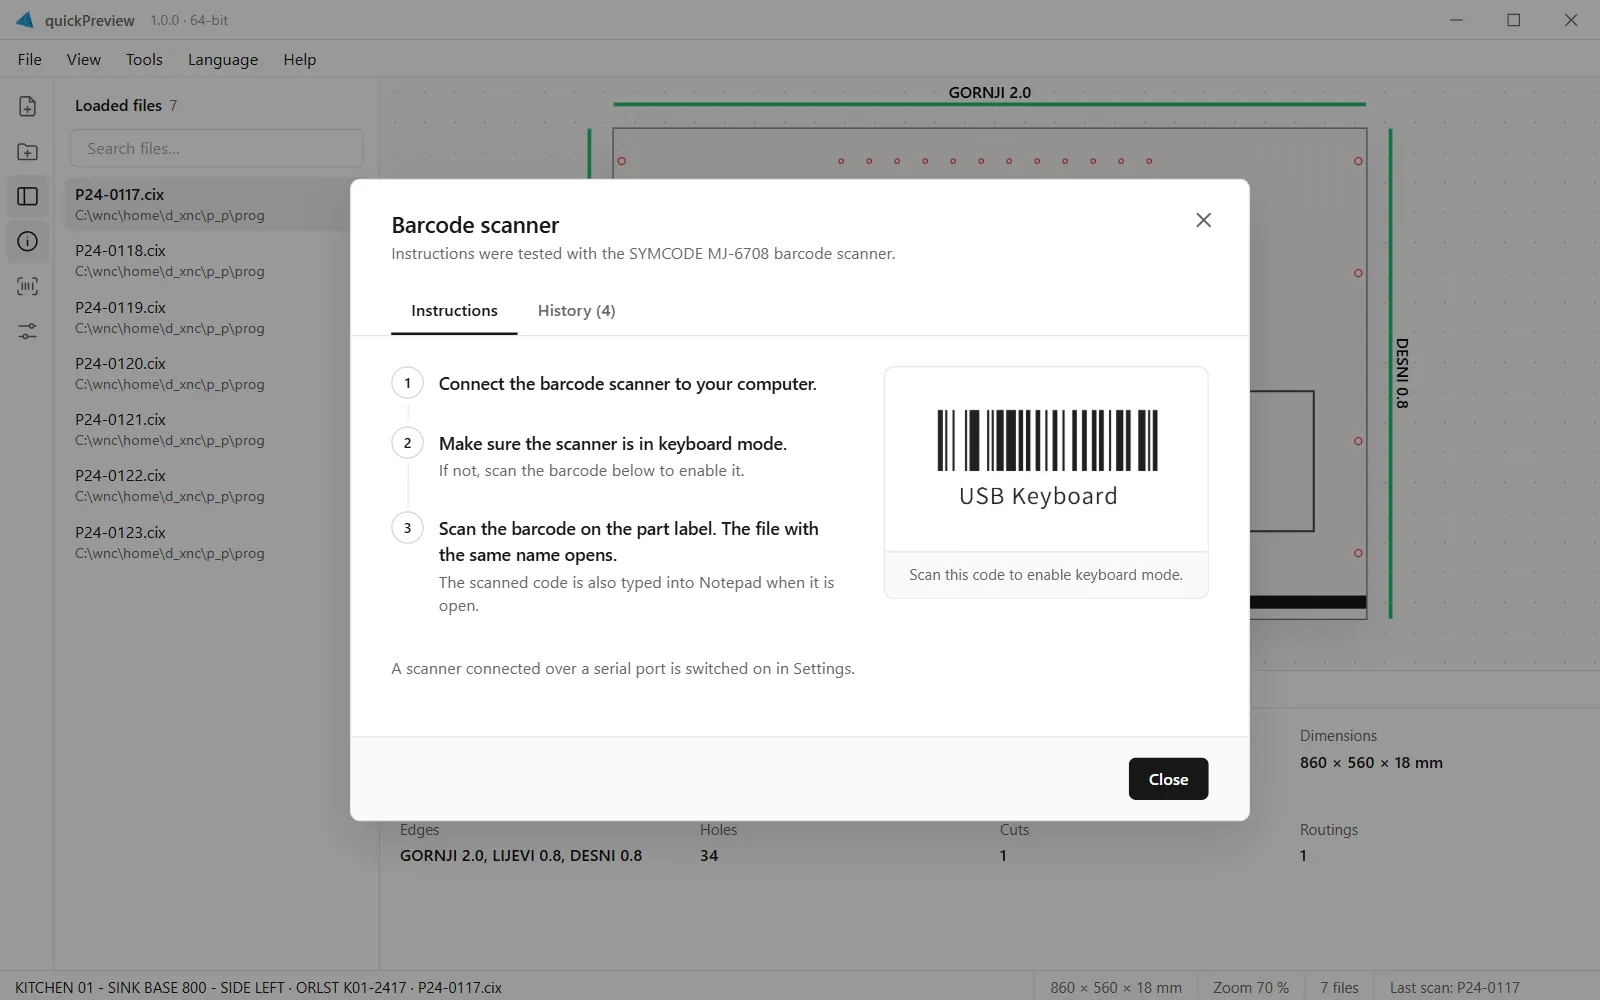The image size is (1600, 1000).
Task: Maximize the quickPreview window
Action: [1513, 20]
